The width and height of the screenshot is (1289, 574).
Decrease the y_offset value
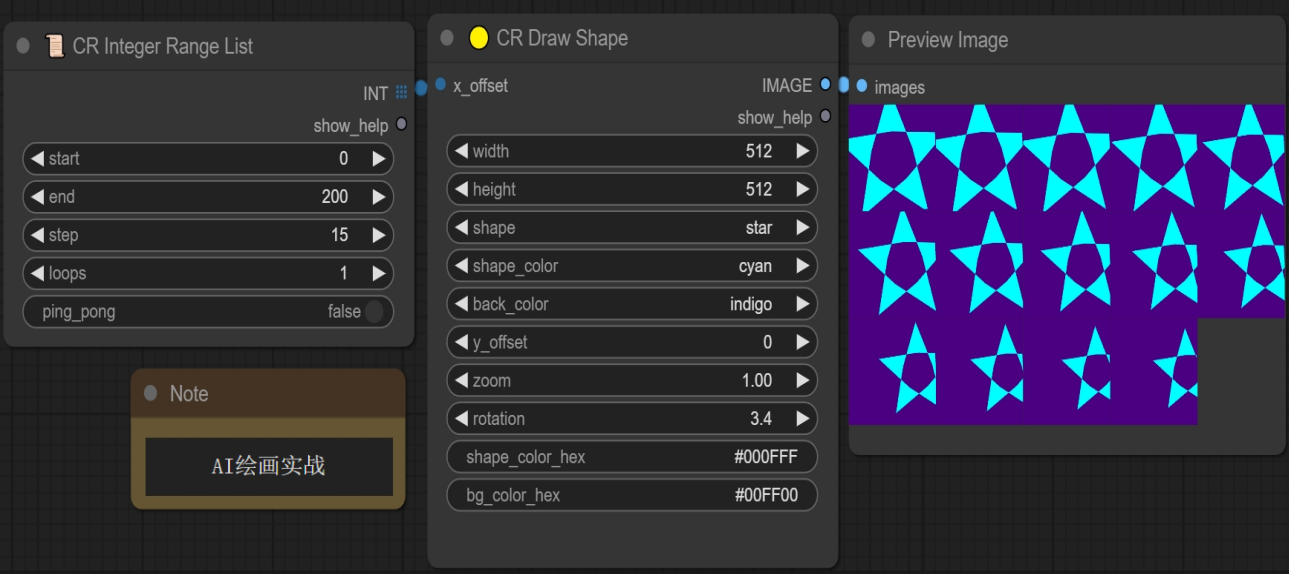coord(462,342)
